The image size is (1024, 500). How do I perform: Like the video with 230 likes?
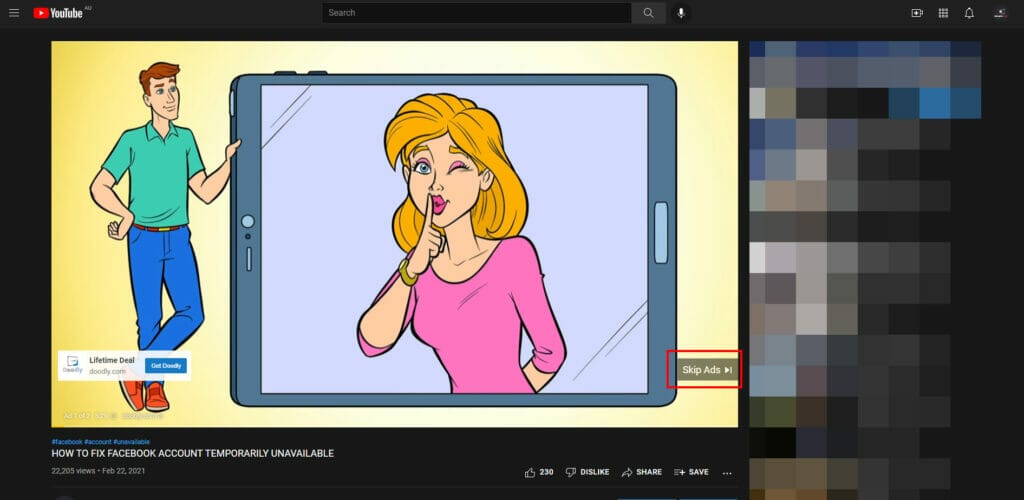(539, 472)
